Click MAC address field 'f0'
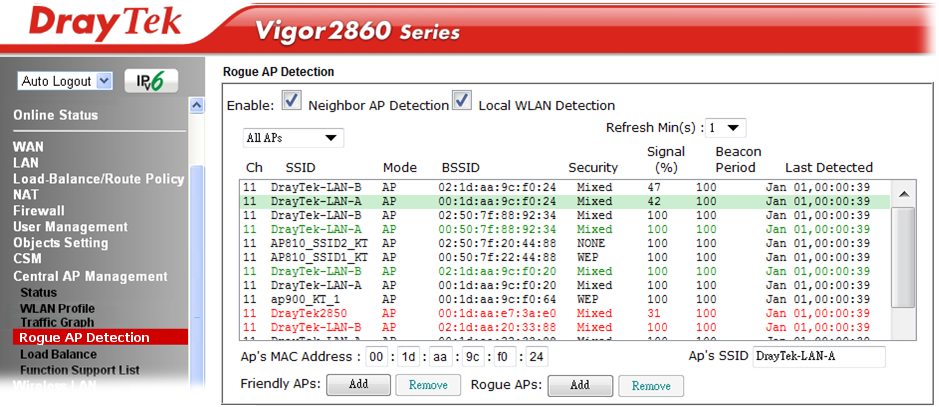The height and width of the screenshot is (407, 939). (x=505, y=357)
